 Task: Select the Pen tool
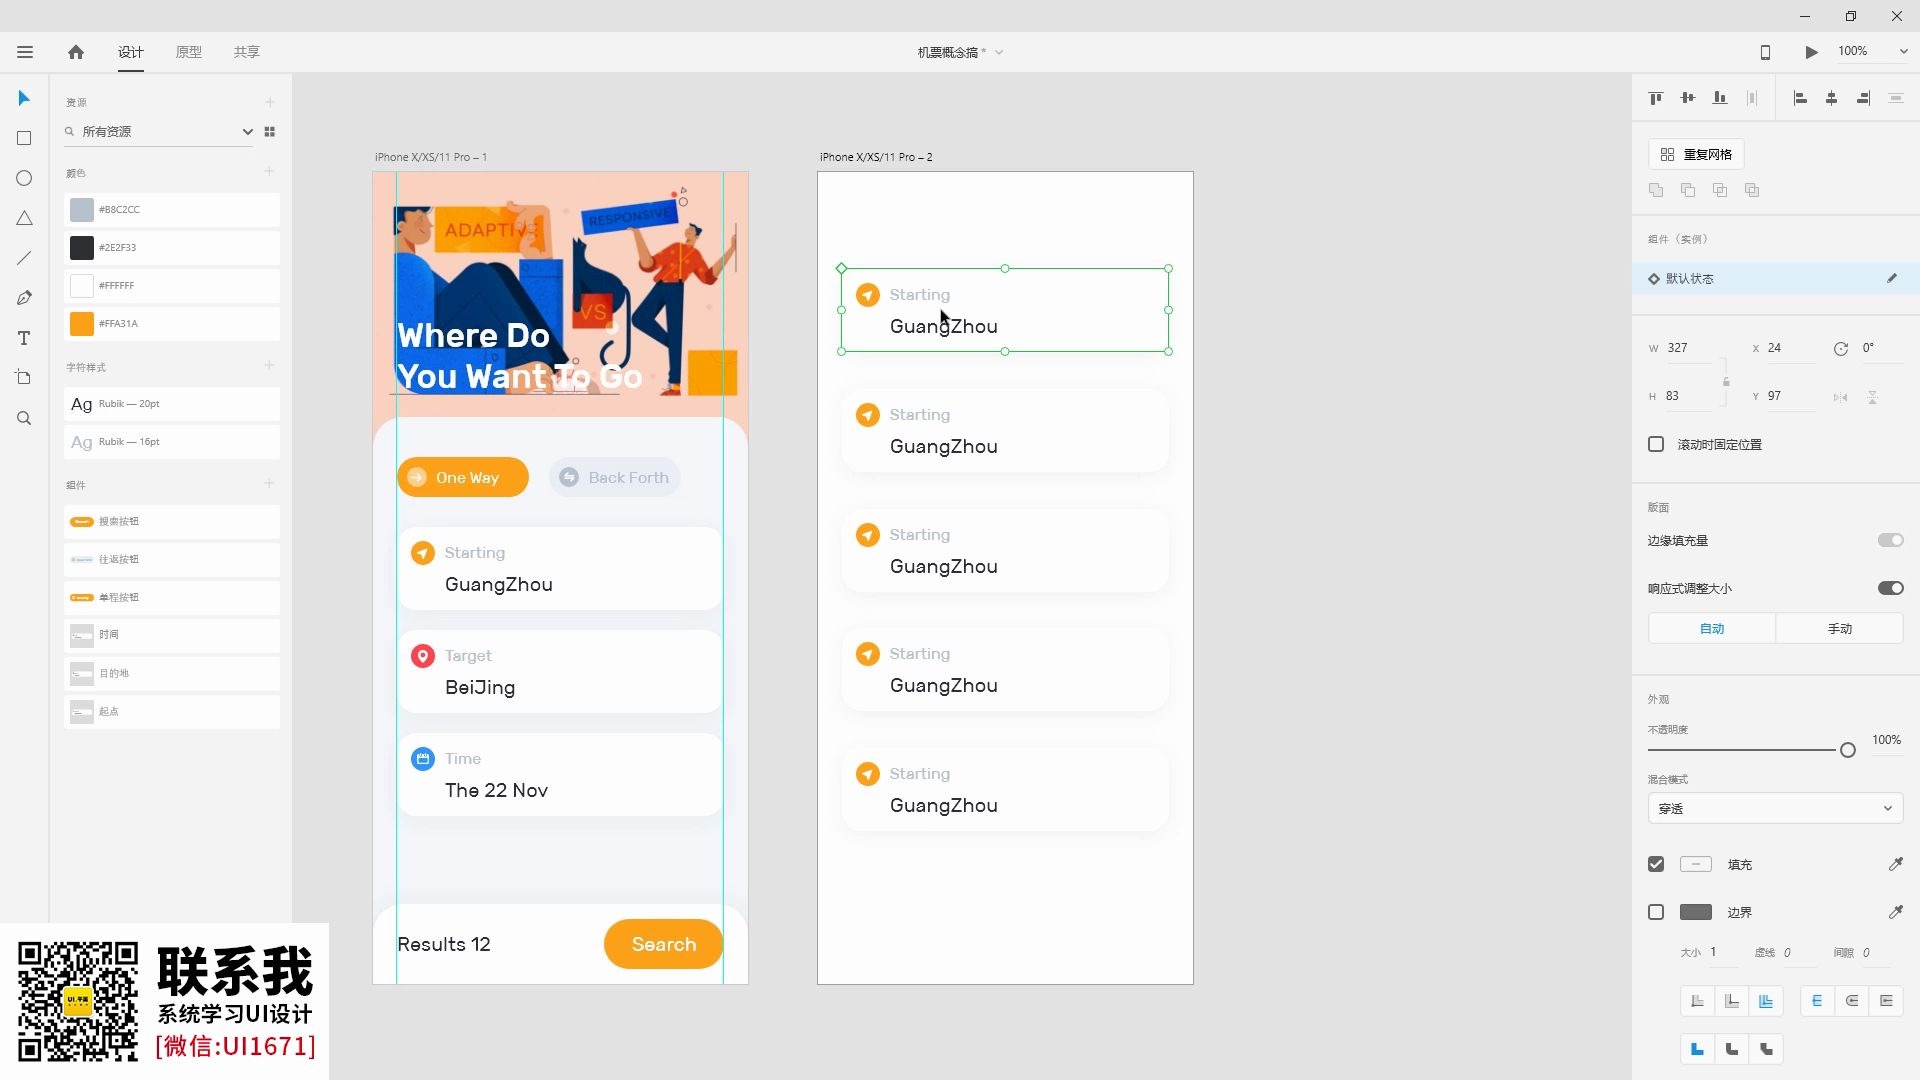click(x=24, y=298)
